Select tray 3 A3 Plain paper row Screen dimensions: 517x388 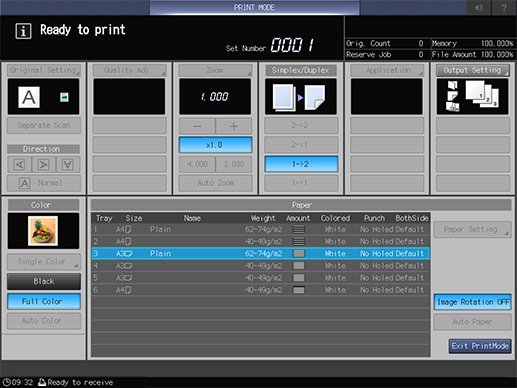[261, 254]
